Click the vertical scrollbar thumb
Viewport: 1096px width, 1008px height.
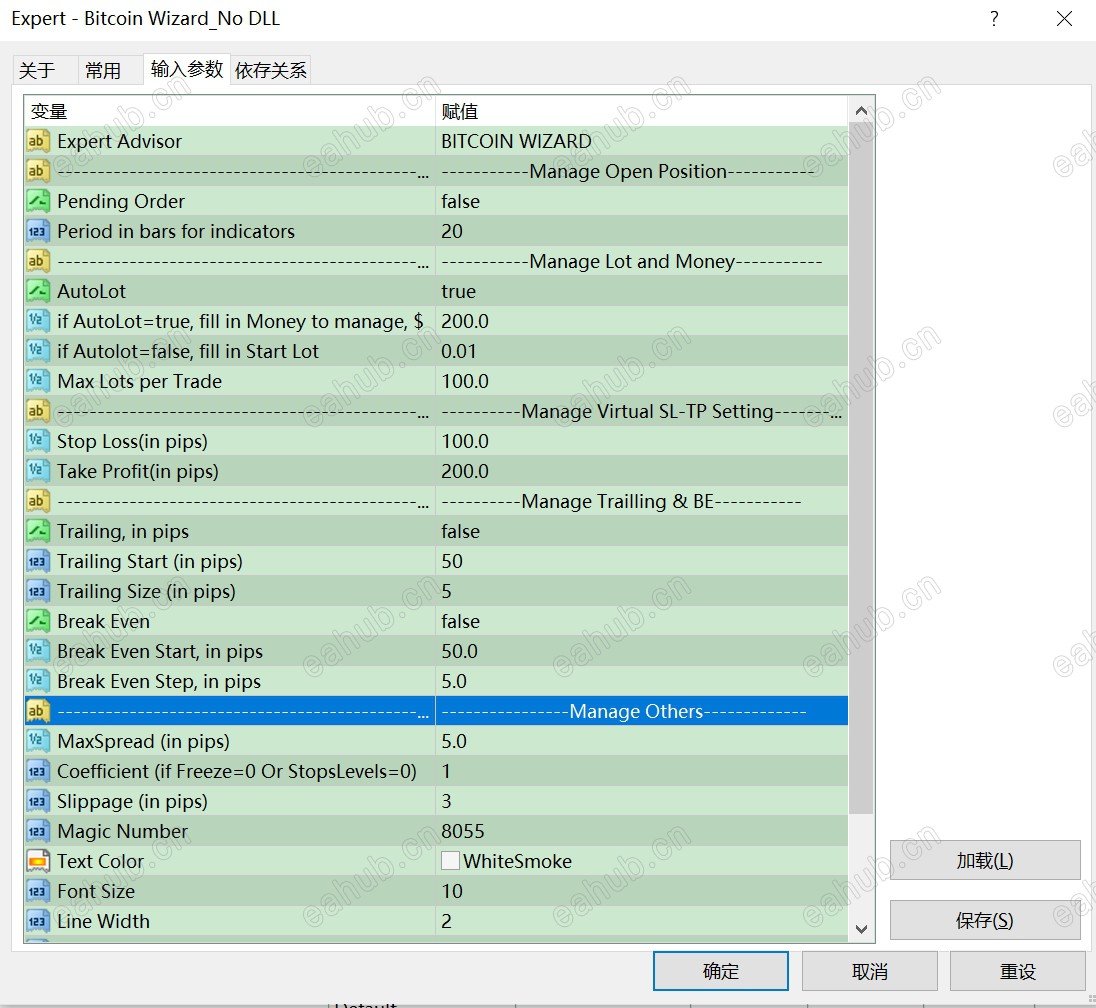(861, 468)
